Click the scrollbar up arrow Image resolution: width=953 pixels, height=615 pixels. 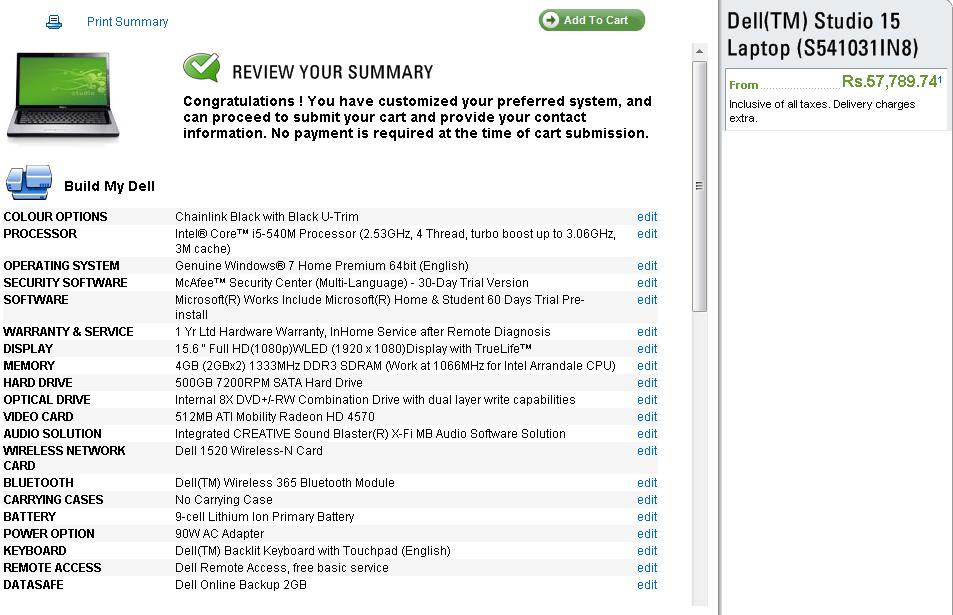pyautogui.click(x=699, y=51)
